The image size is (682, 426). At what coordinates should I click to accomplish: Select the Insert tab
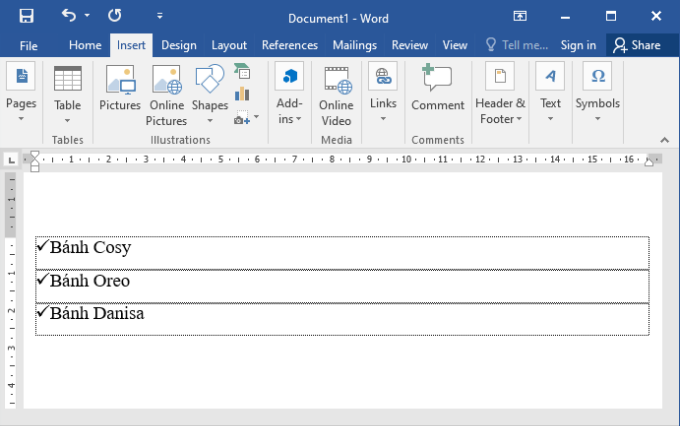point(131,45)
